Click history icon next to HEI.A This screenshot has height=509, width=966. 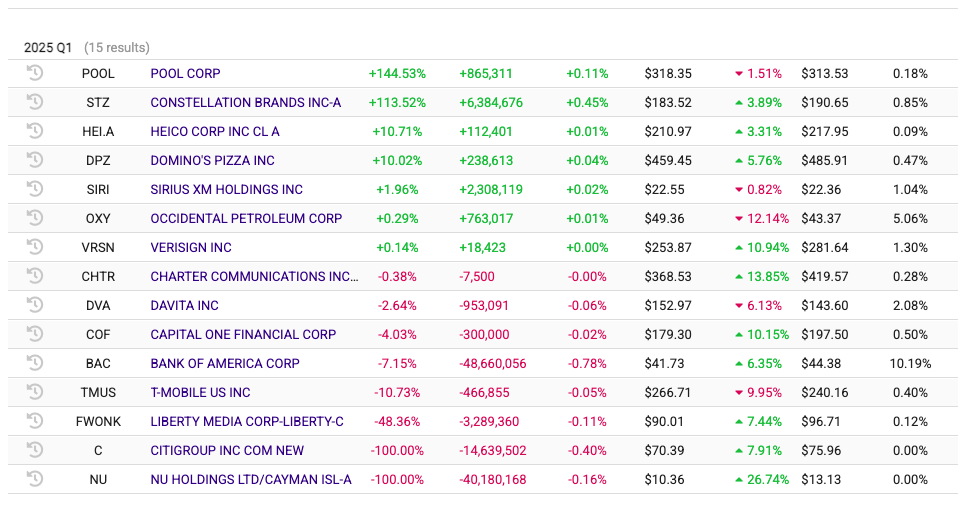[x=35, y=131]
